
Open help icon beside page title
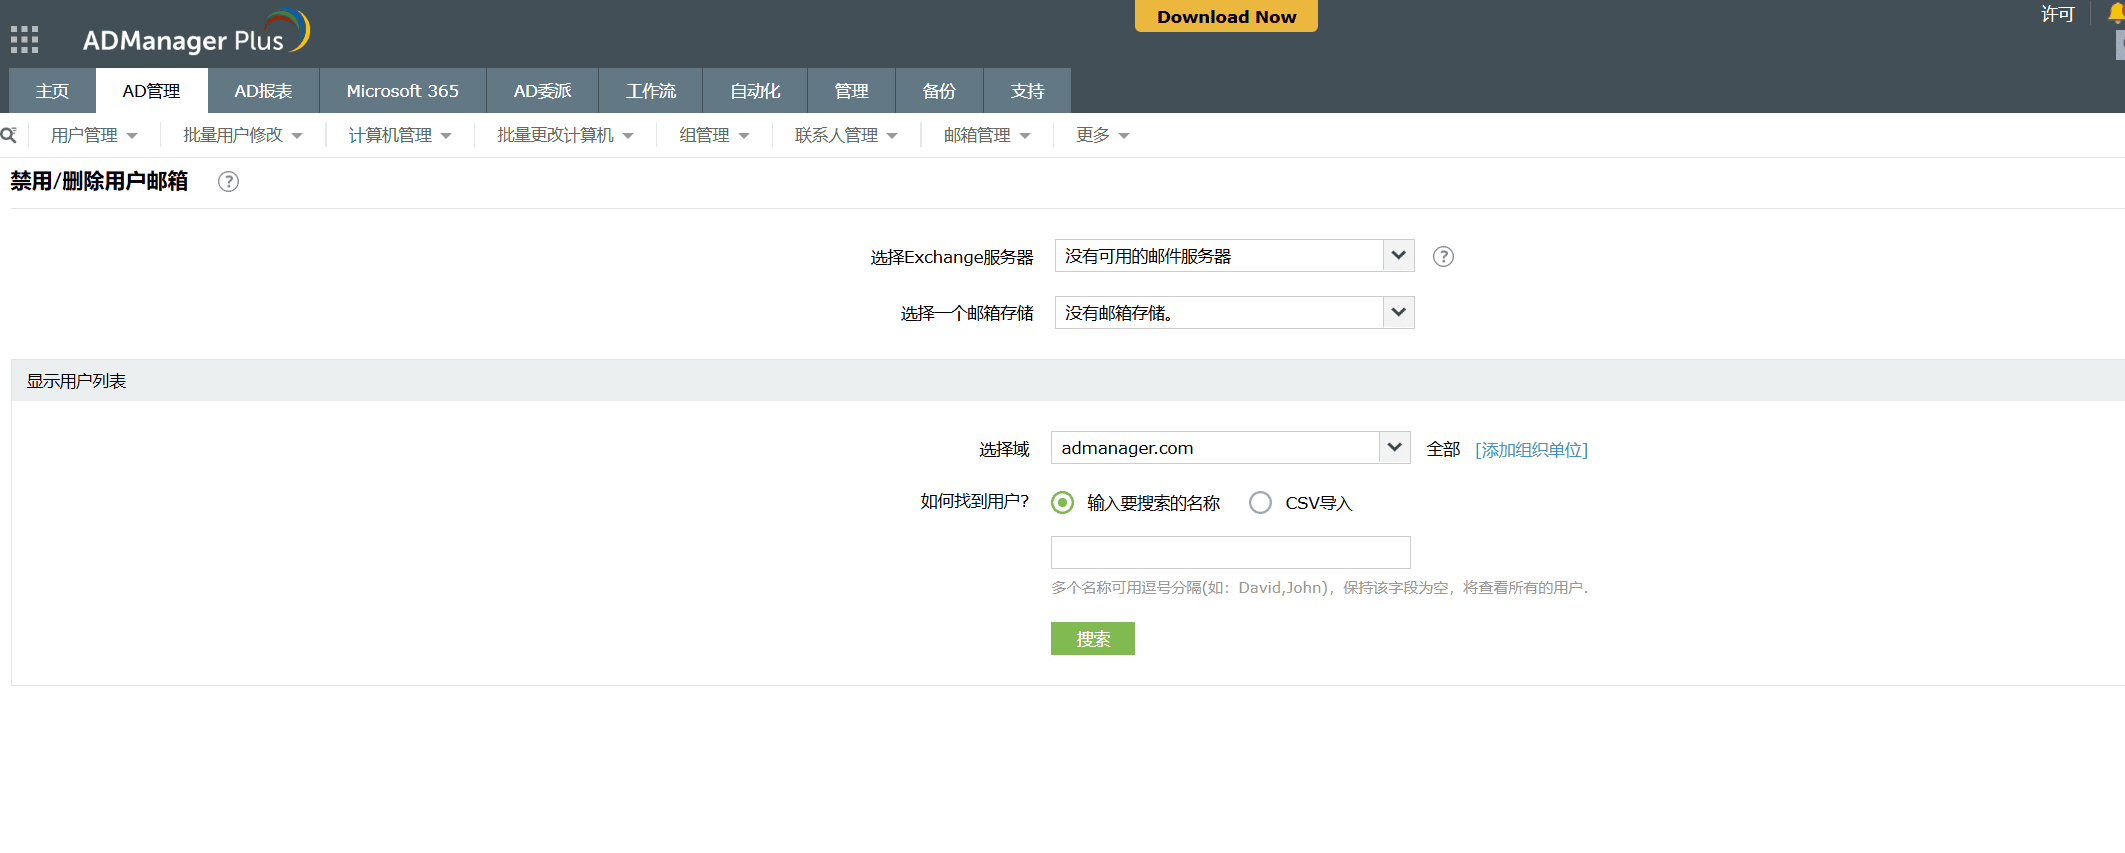tap(228, 182)
